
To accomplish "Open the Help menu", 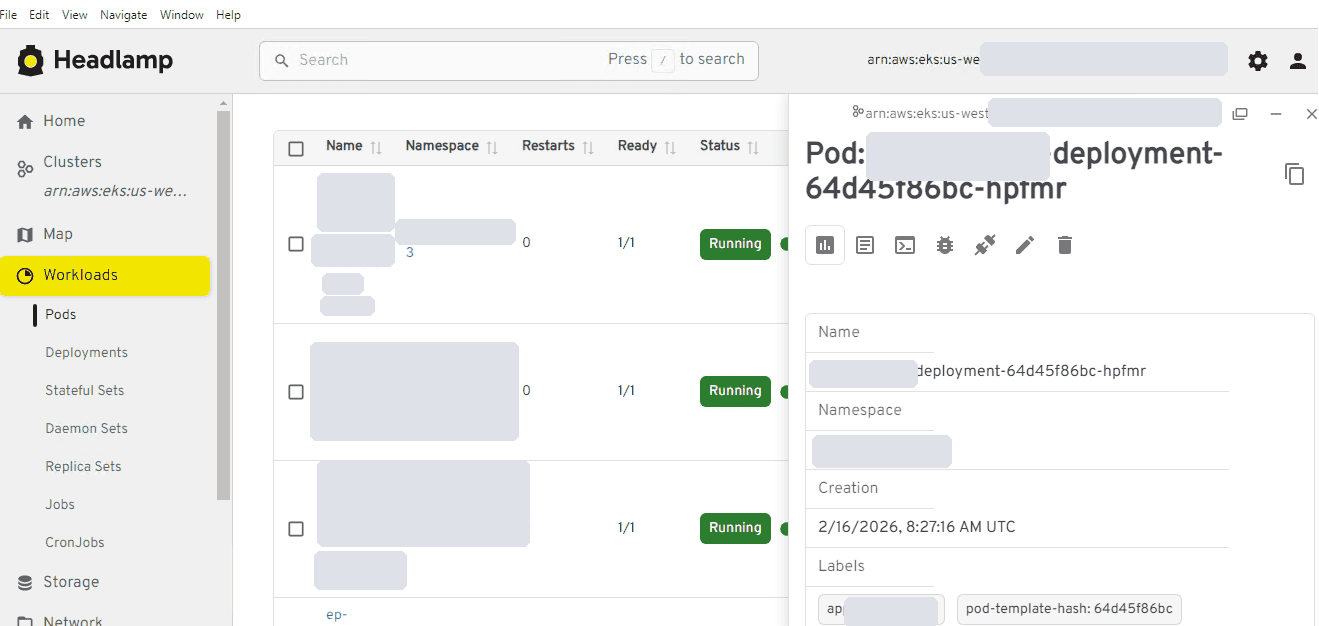I will coord(228,15).
